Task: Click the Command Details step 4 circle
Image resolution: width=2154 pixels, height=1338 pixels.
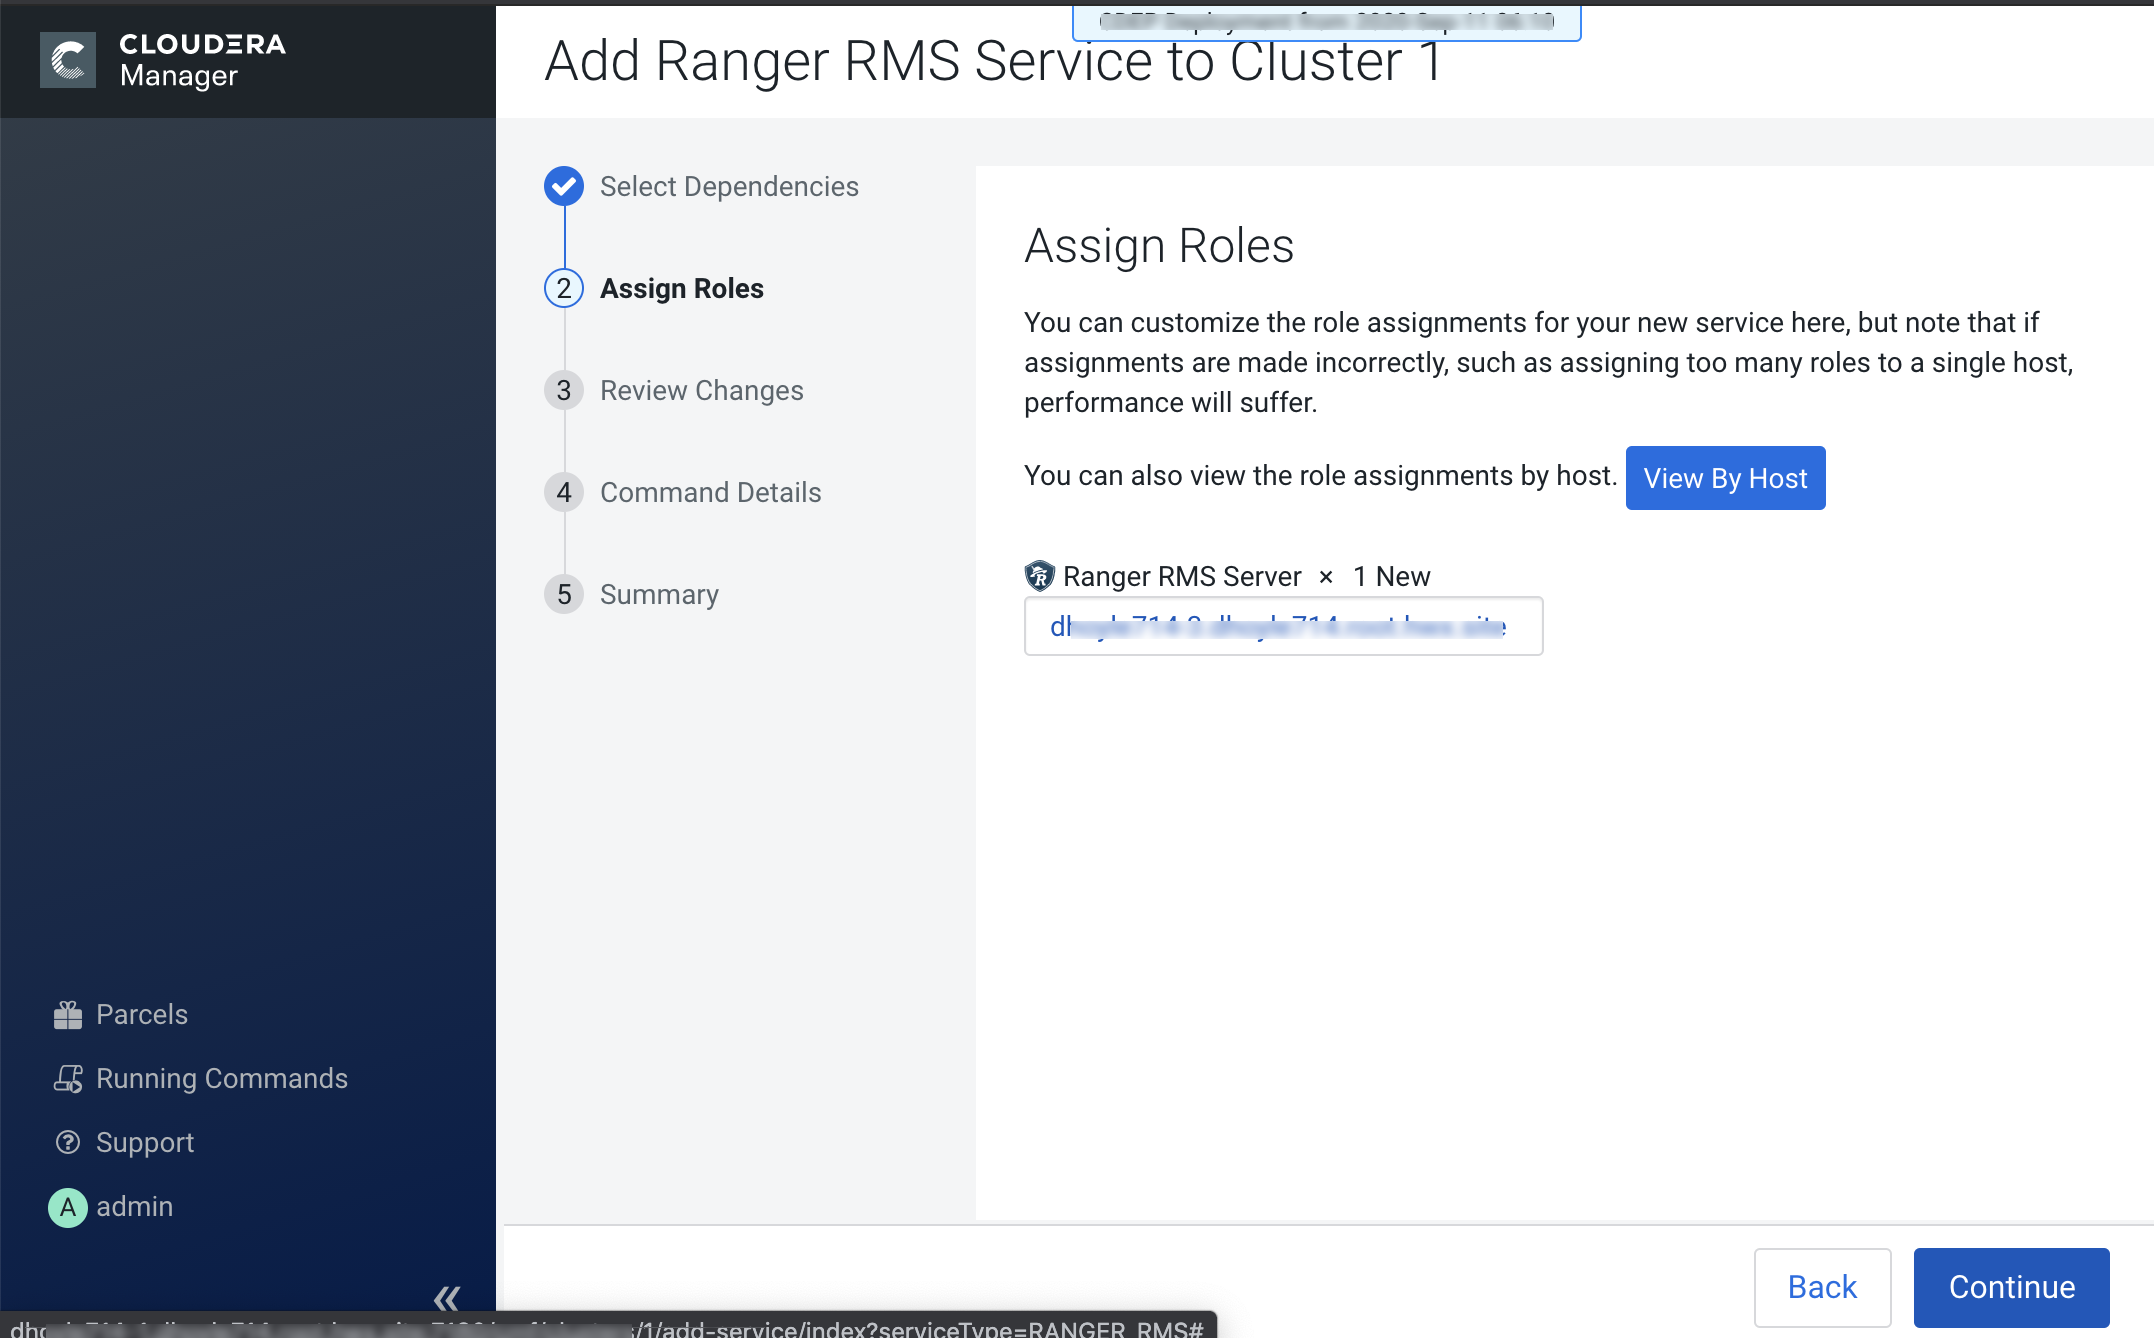Action: [564, 493]
